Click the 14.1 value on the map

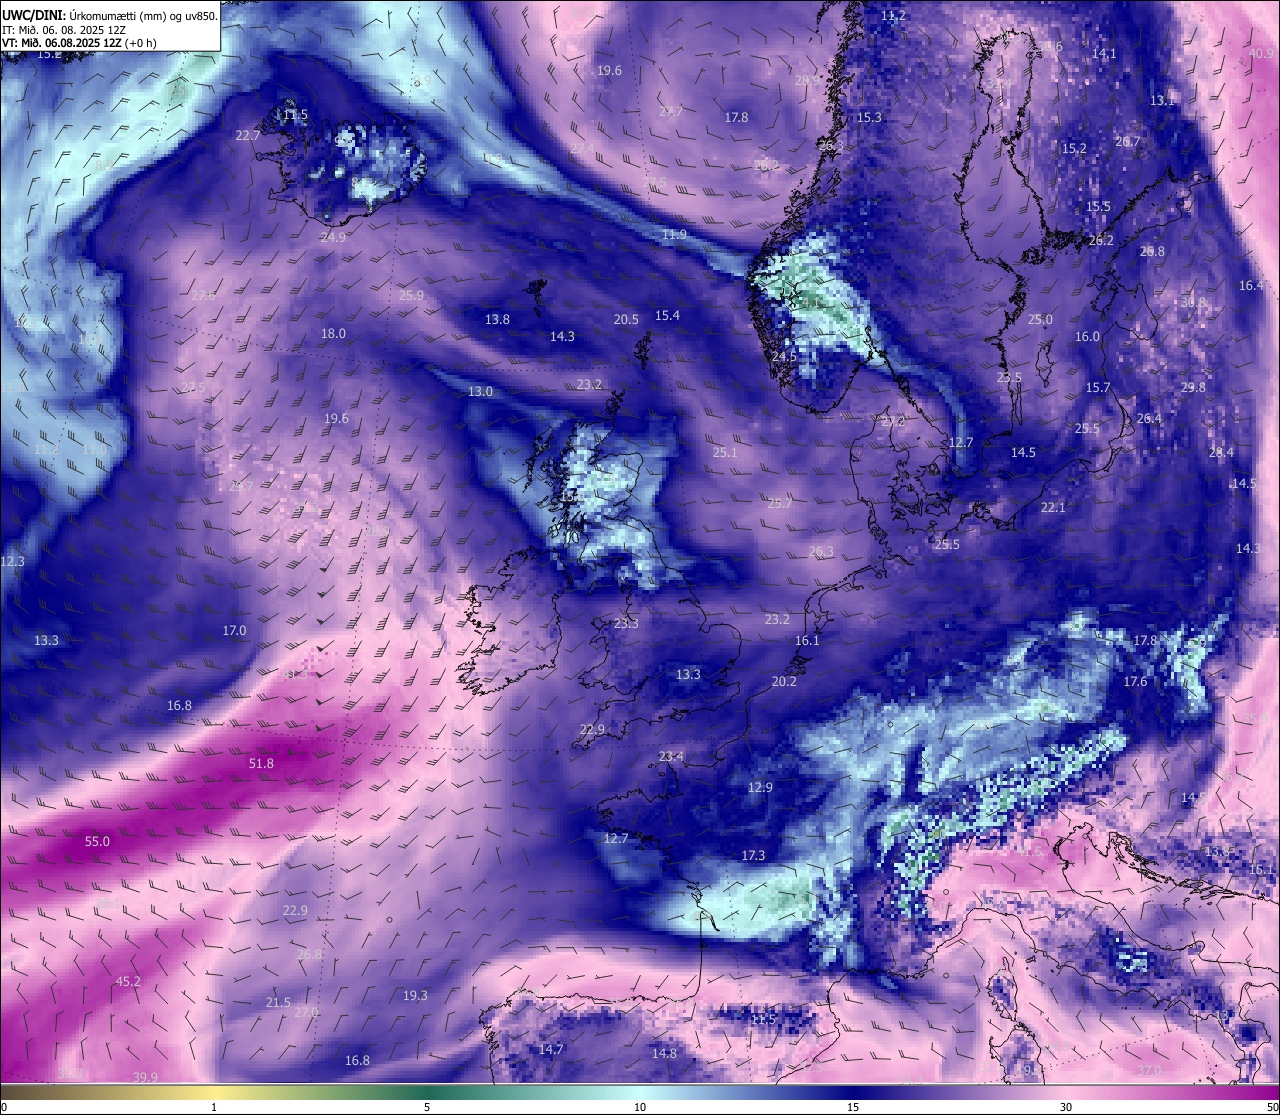pyautogui.click(x=1104, y=53)
